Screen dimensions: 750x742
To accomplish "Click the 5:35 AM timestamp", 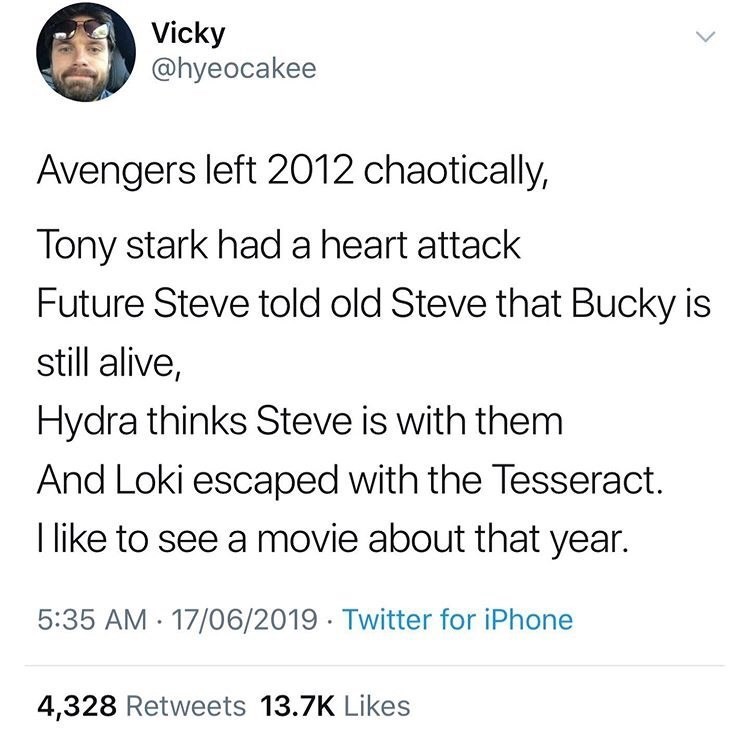I will click(x=84, y=619).
